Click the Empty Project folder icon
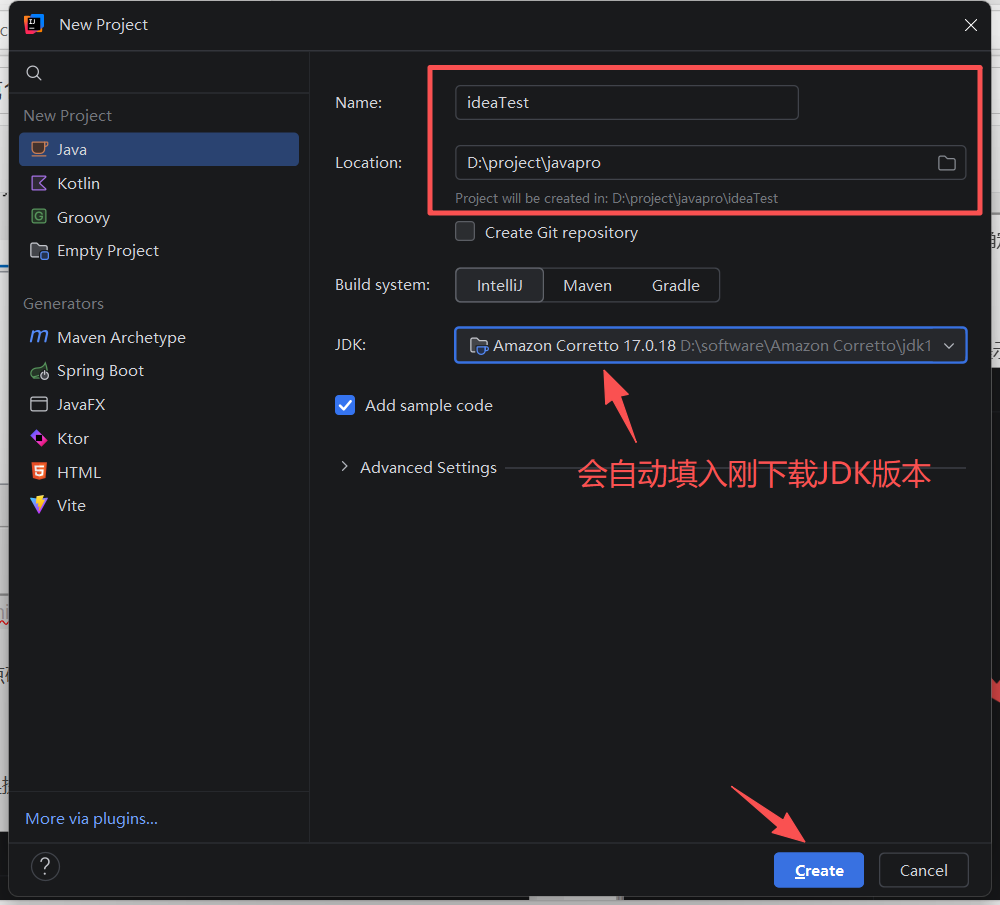Image resolution: width=1000 pixels, height=905 pixels. (40, 251)
